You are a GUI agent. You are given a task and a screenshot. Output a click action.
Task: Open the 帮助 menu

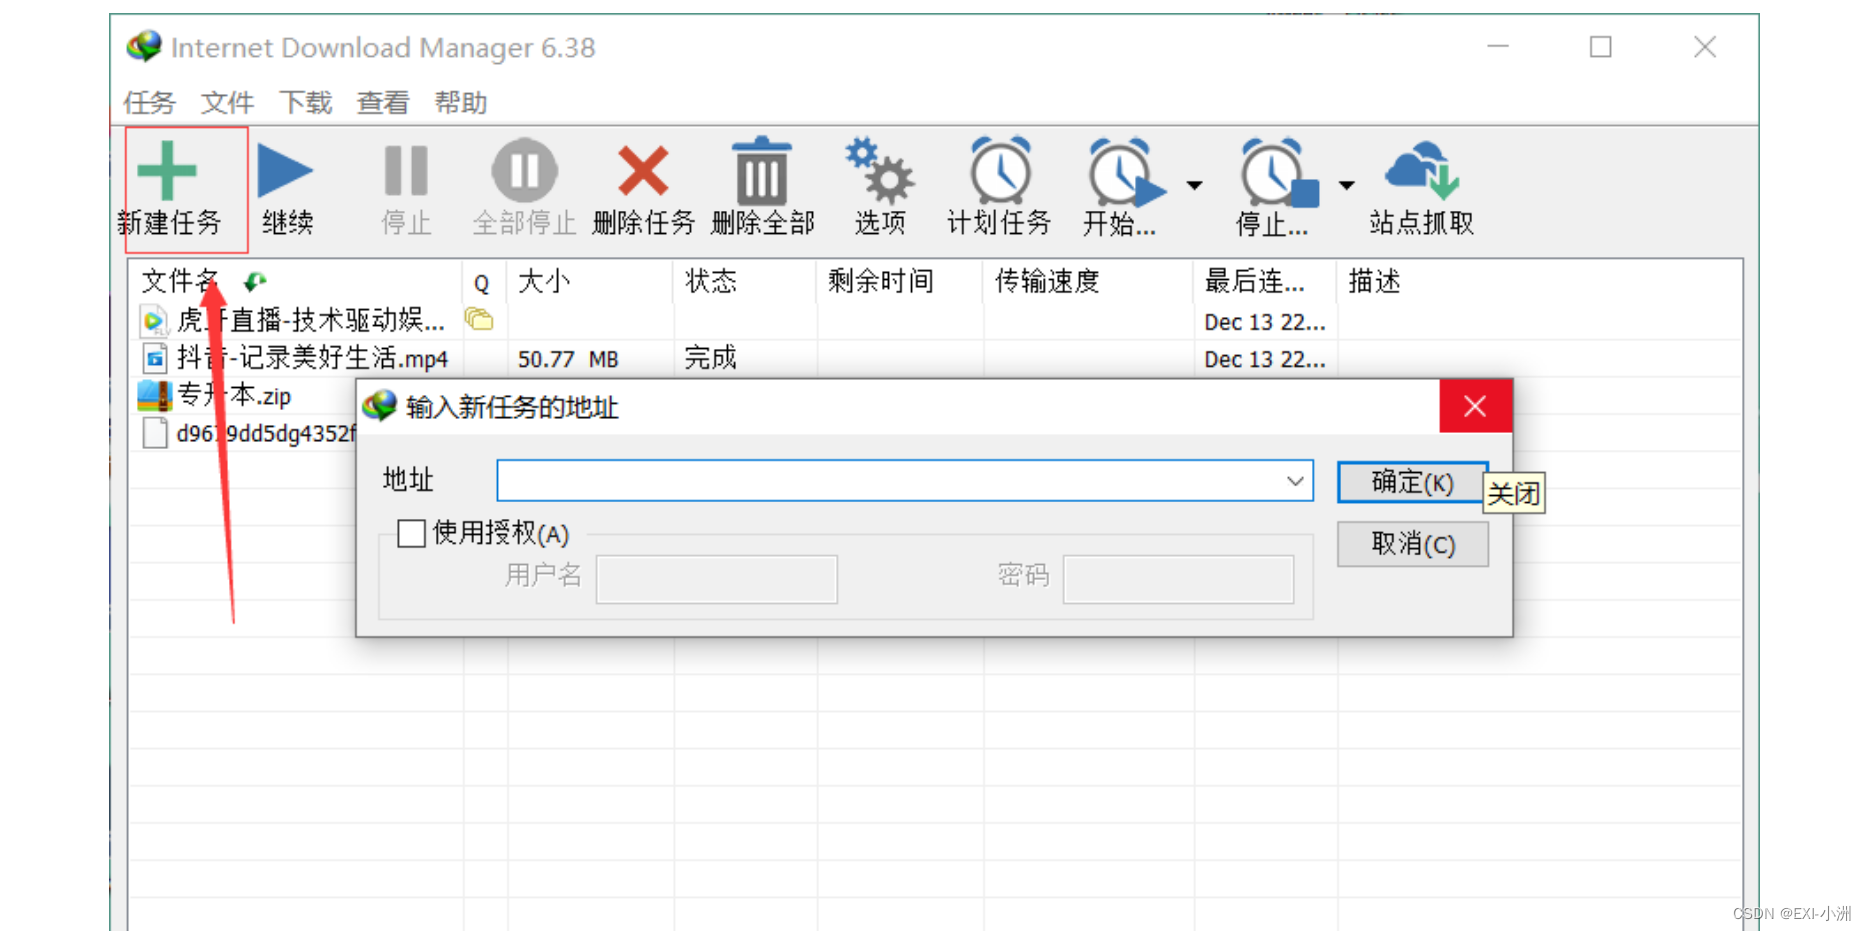point(461,103)
